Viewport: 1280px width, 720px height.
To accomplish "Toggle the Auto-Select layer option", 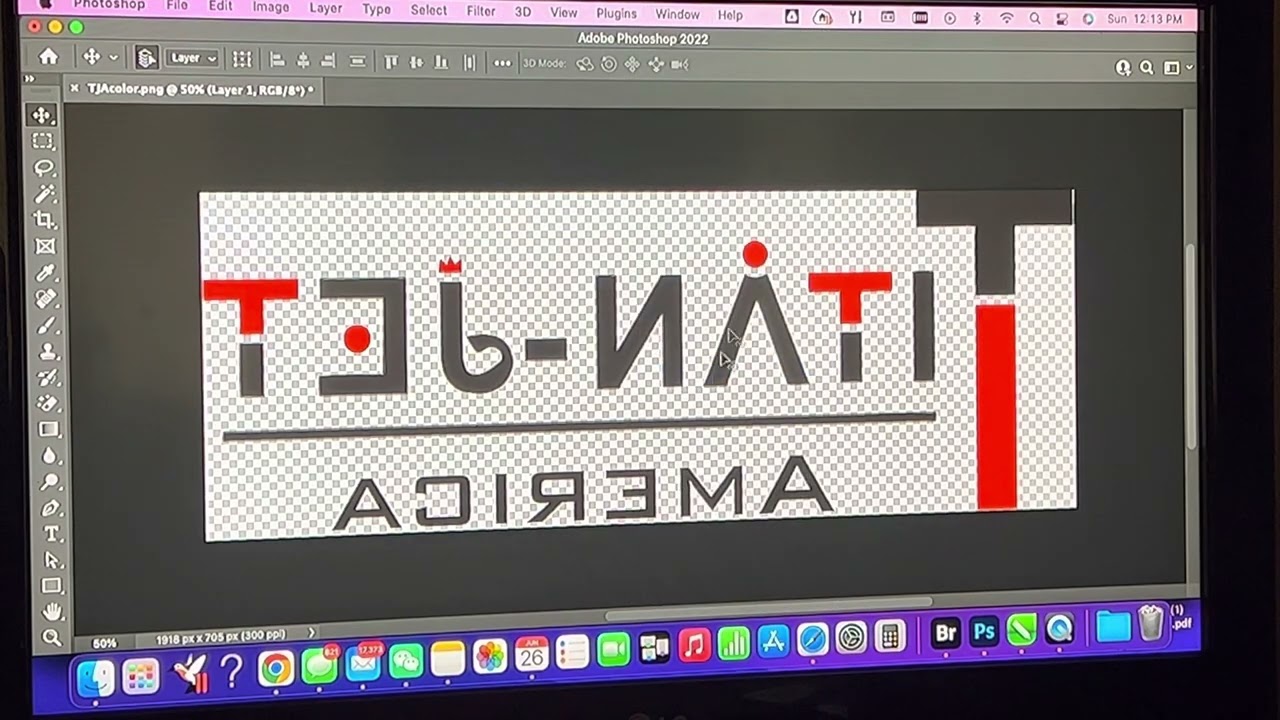I will pos(146,59).
